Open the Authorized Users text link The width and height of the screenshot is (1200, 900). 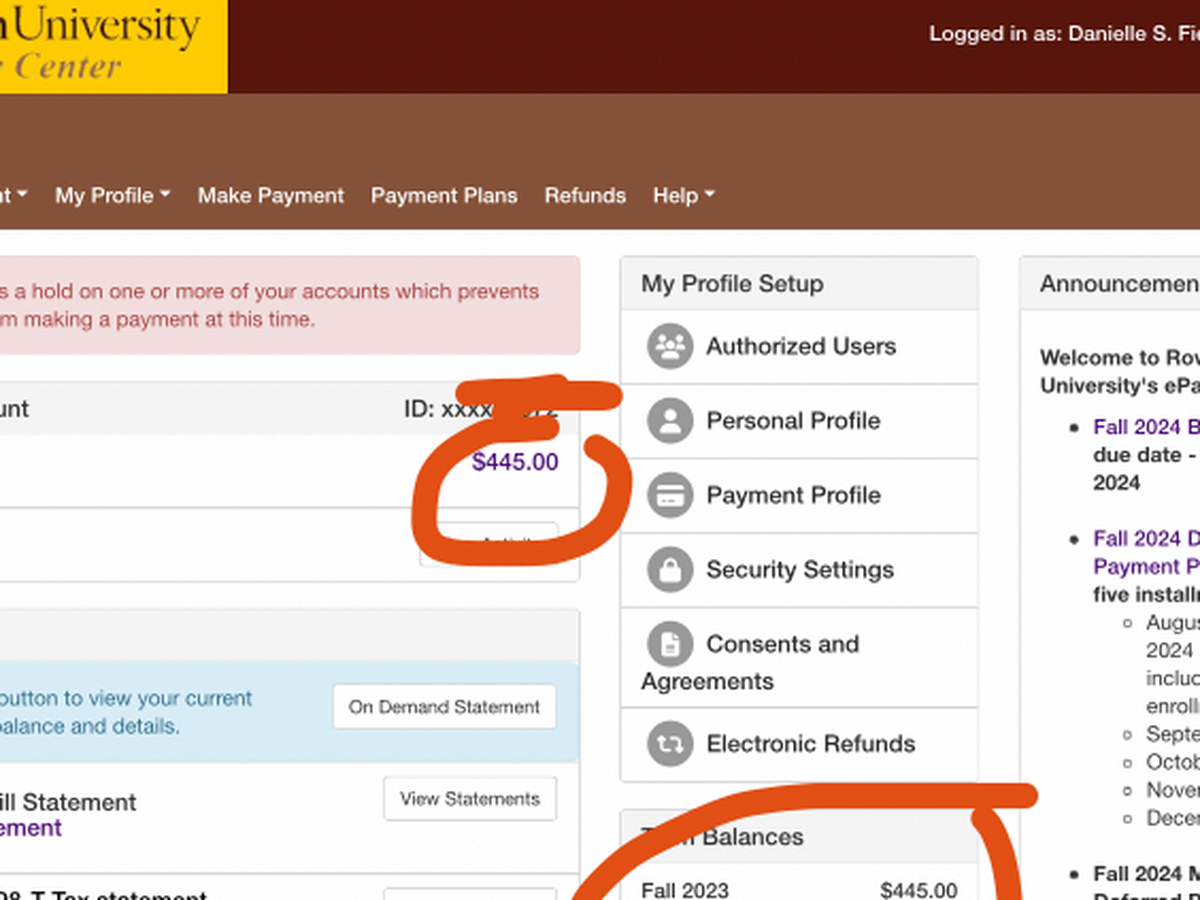point(801,347)
